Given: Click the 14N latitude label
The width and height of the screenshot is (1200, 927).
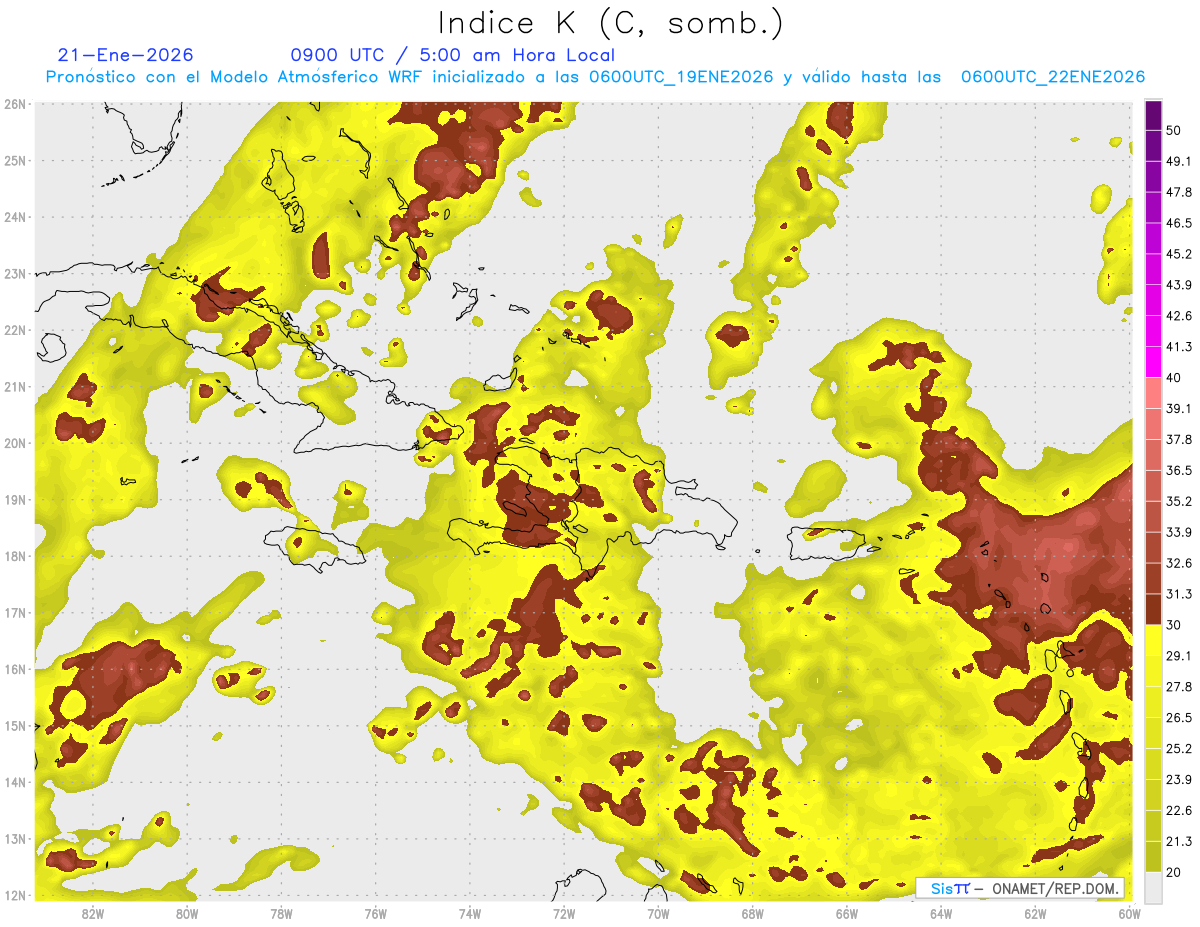Looking at the screenshot, I should 15,782.
